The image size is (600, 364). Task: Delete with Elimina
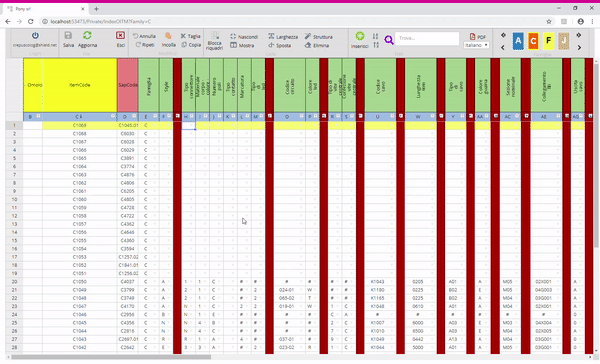point(316,45)
